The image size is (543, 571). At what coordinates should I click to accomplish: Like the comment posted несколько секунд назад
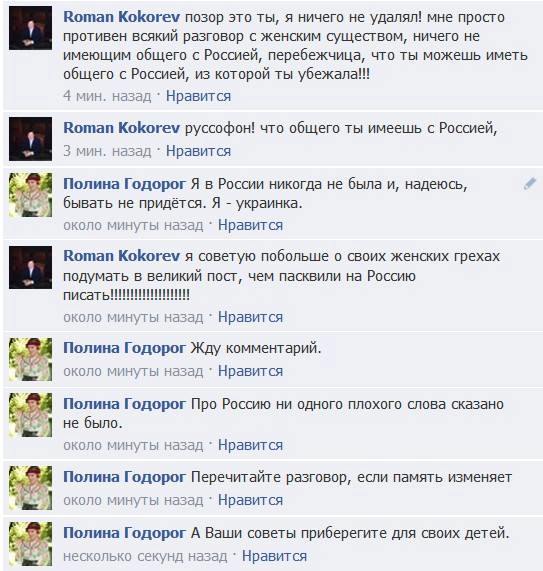click(x=275, y=556)
